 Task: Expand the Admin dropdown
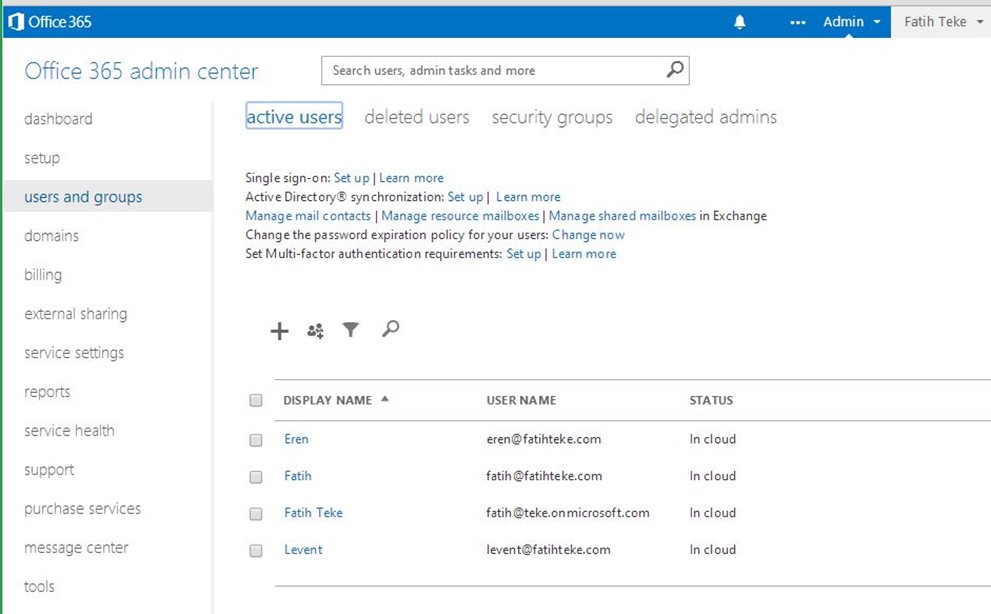(x=851, y=21)
